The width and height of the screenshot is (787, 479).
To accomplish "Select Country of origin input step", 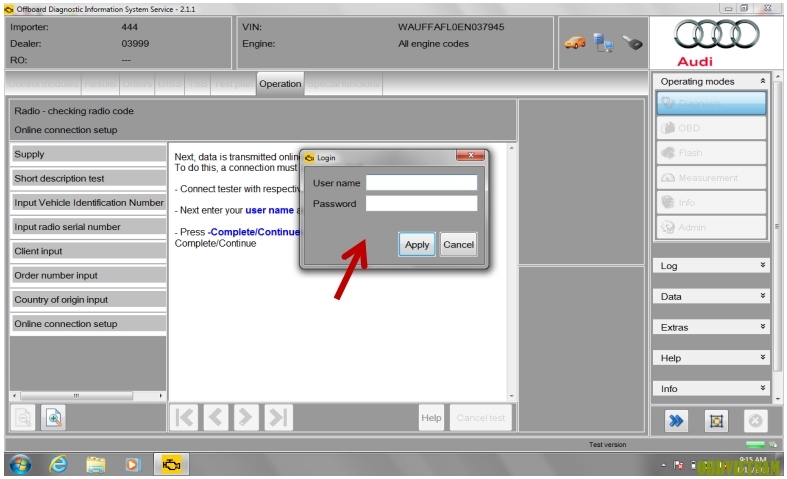I will (x=88, y=299).
